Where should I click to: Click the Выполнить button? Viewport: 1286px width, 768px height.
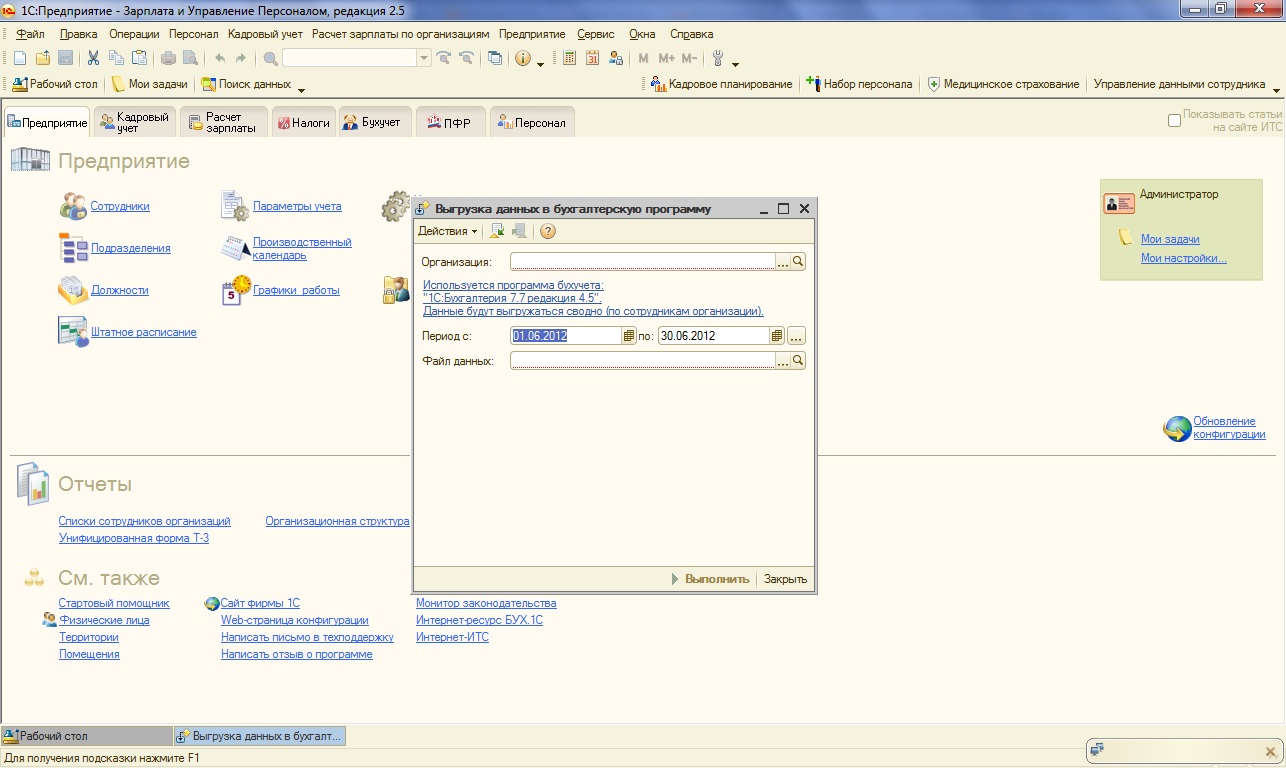point(709,579)
